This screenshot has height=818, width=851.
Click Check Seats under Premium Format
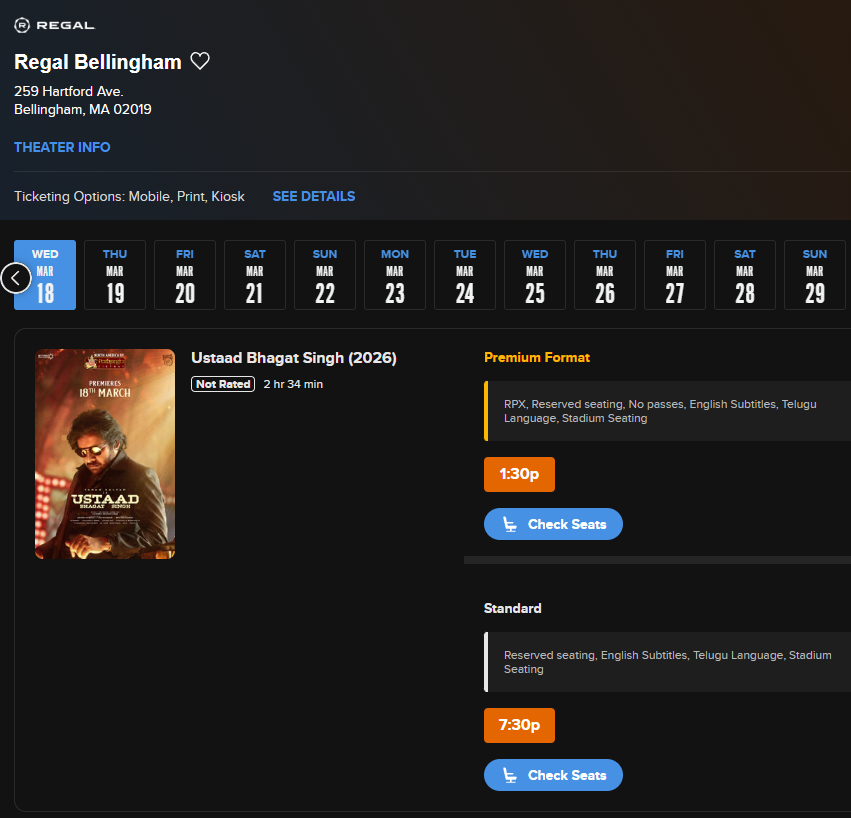(553, 523)
